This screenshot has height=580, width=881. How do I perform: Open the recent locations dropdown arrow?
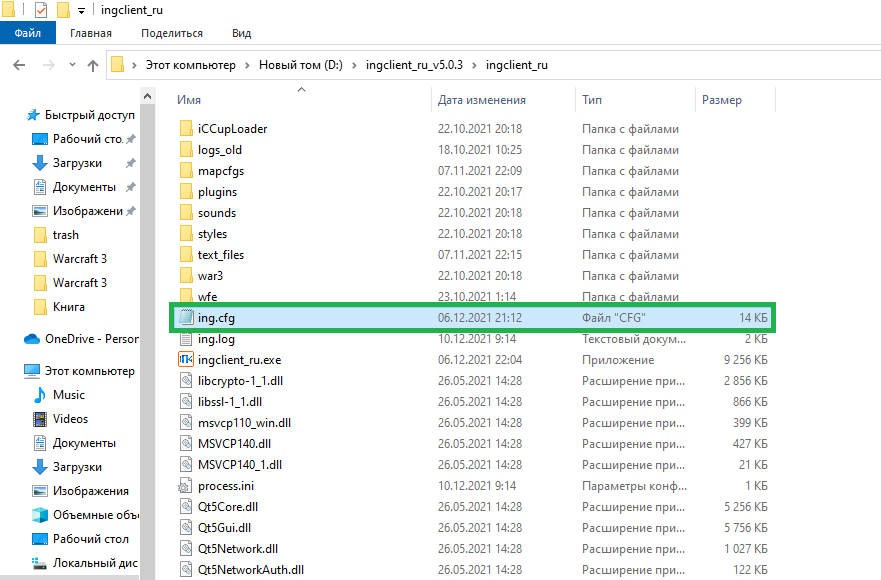tap(71, 66)
